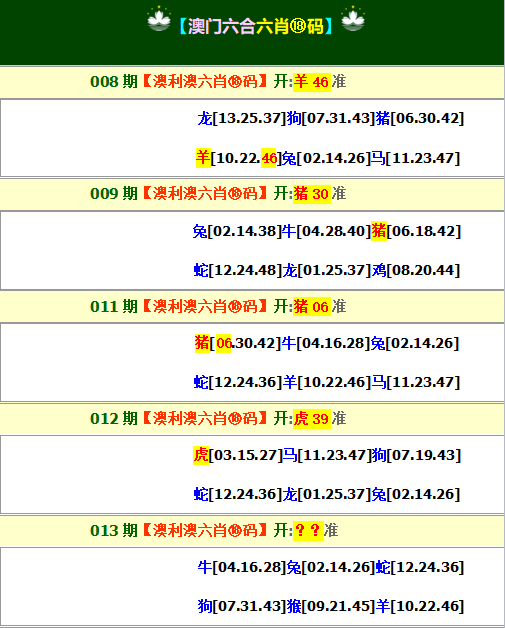Click 龙[13.25.37] in period 008
The image size is (505, 628).
pos(242,118)
